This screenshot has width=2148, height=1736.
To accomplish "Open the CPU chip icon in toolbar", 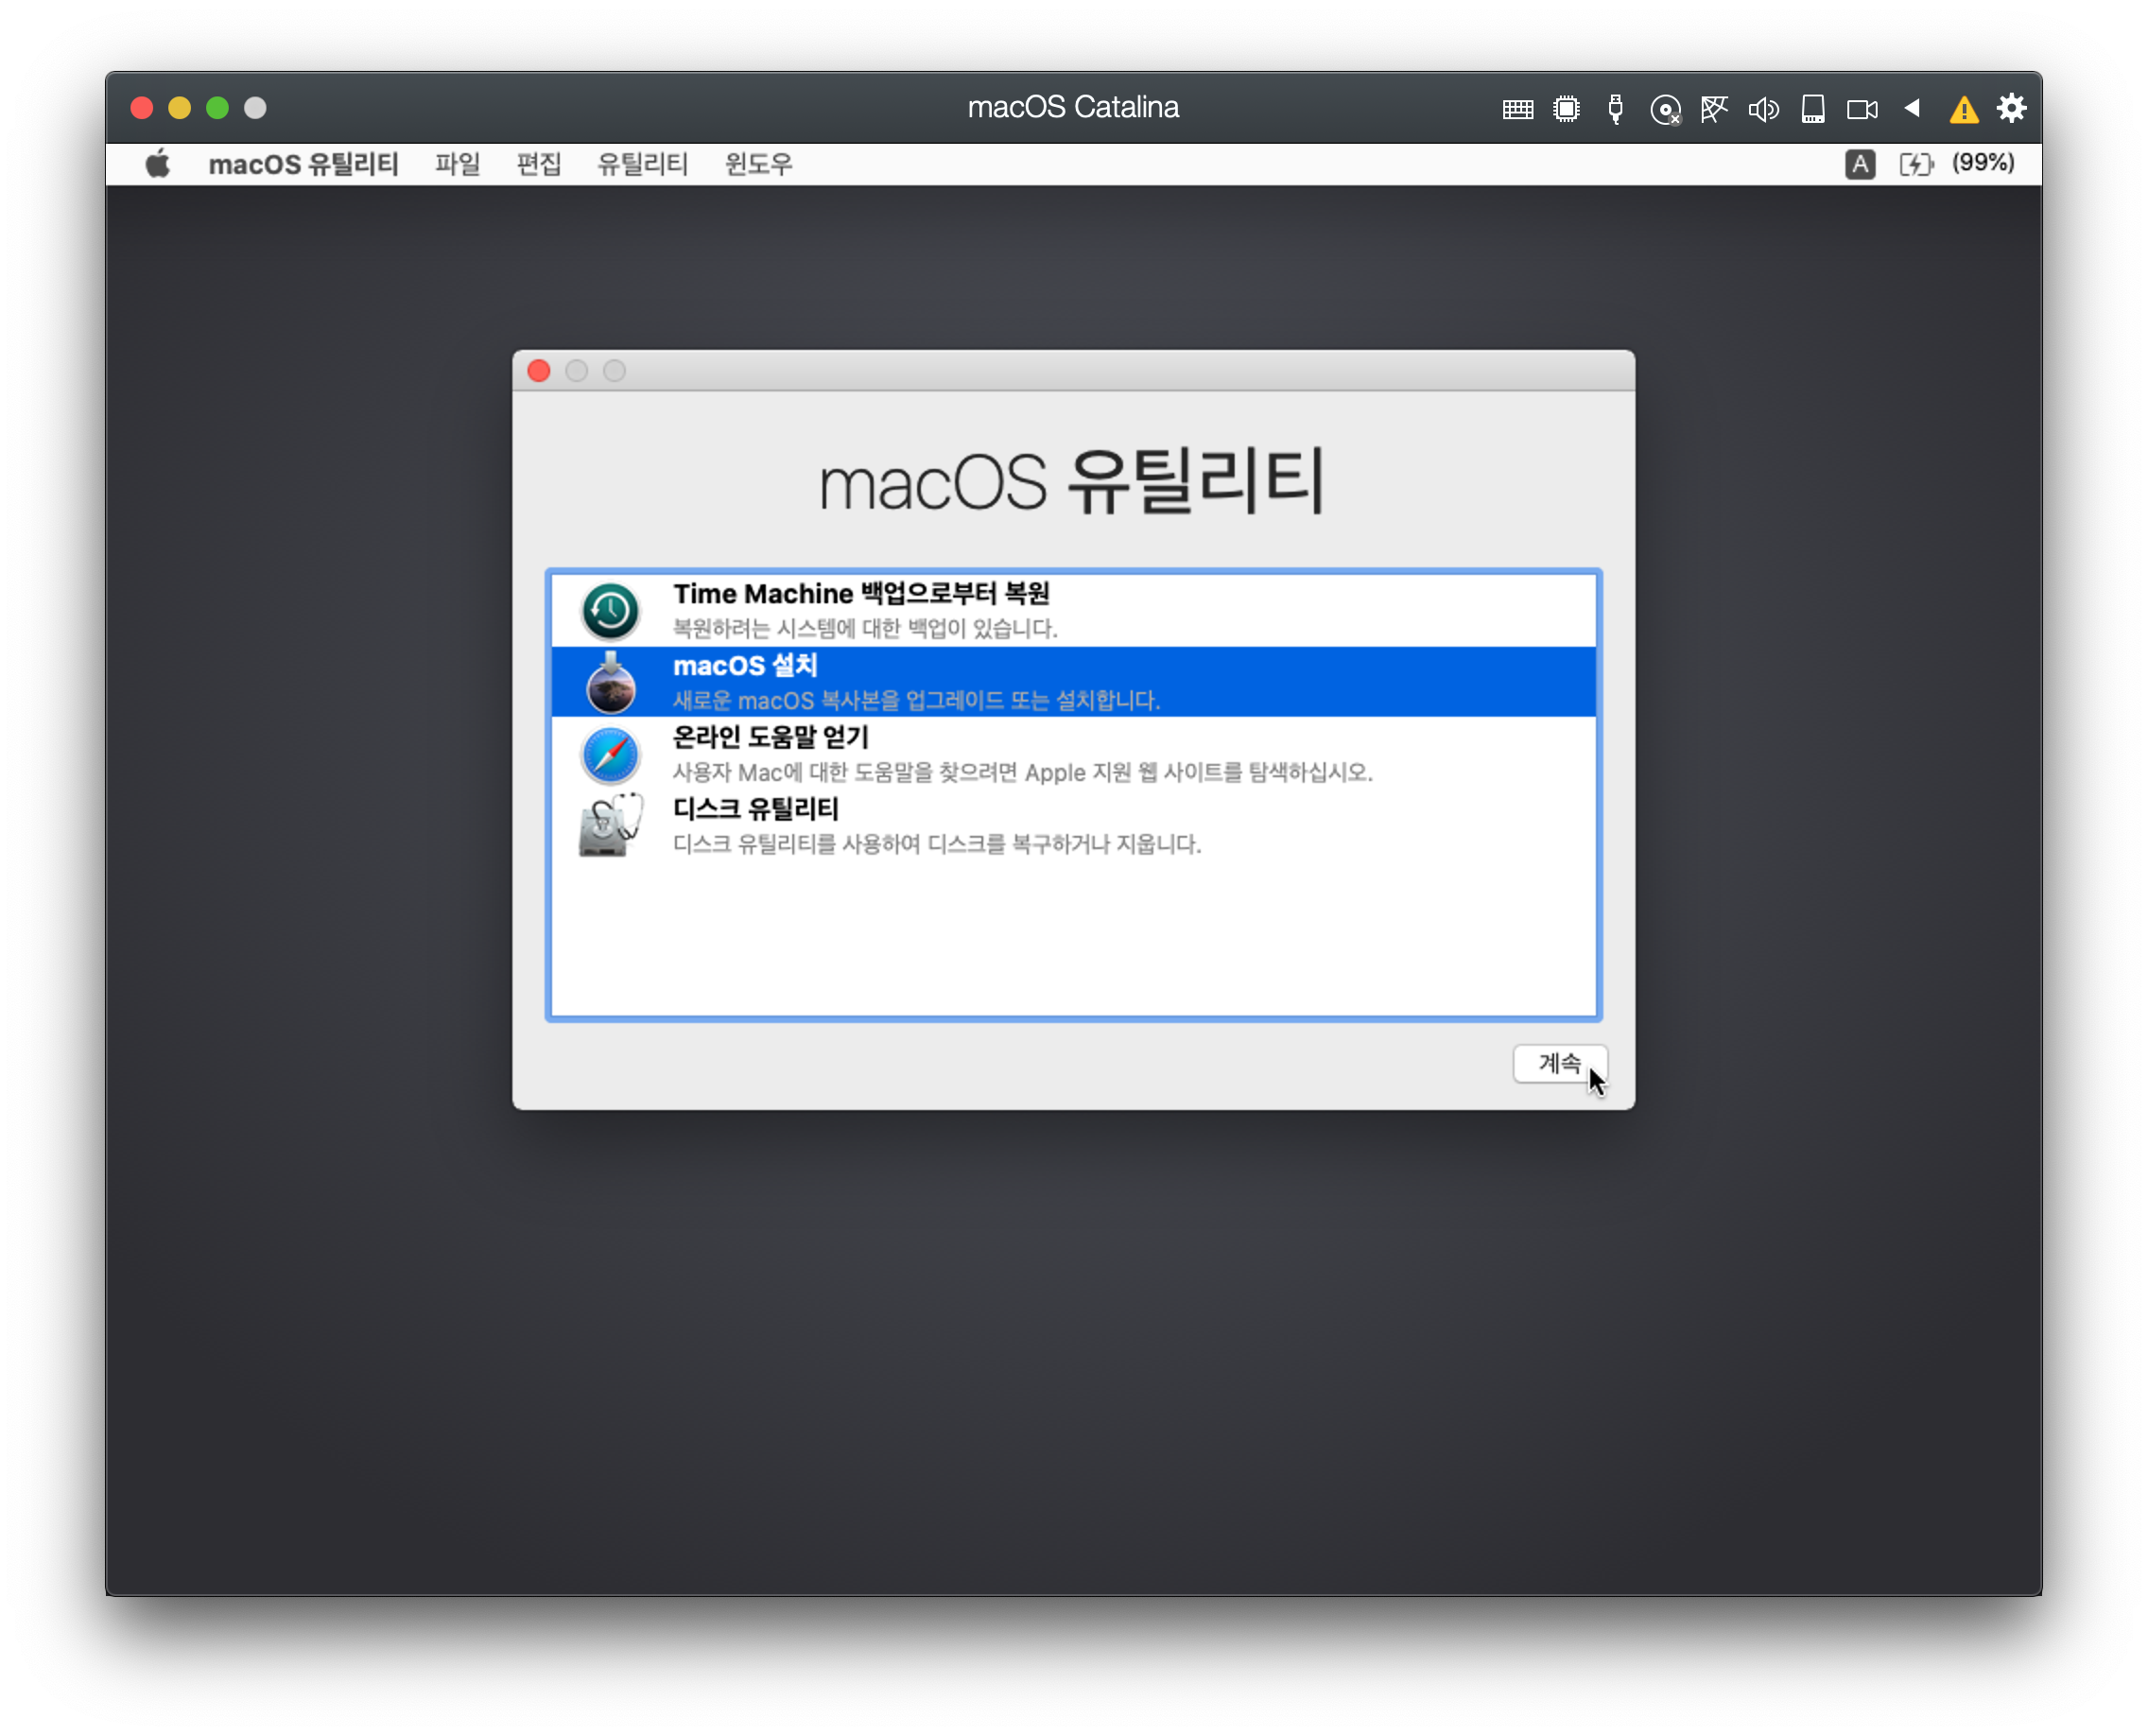I will [x=1566, y=109].
